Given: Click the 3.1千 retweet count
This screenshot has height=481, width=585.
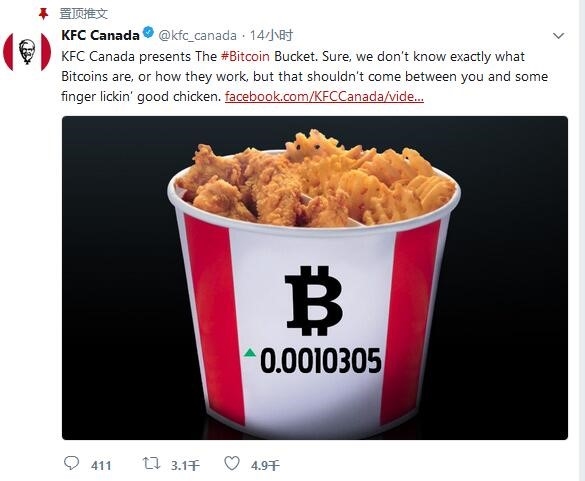Looking at the screenshot, I should [x=185, y=465].
